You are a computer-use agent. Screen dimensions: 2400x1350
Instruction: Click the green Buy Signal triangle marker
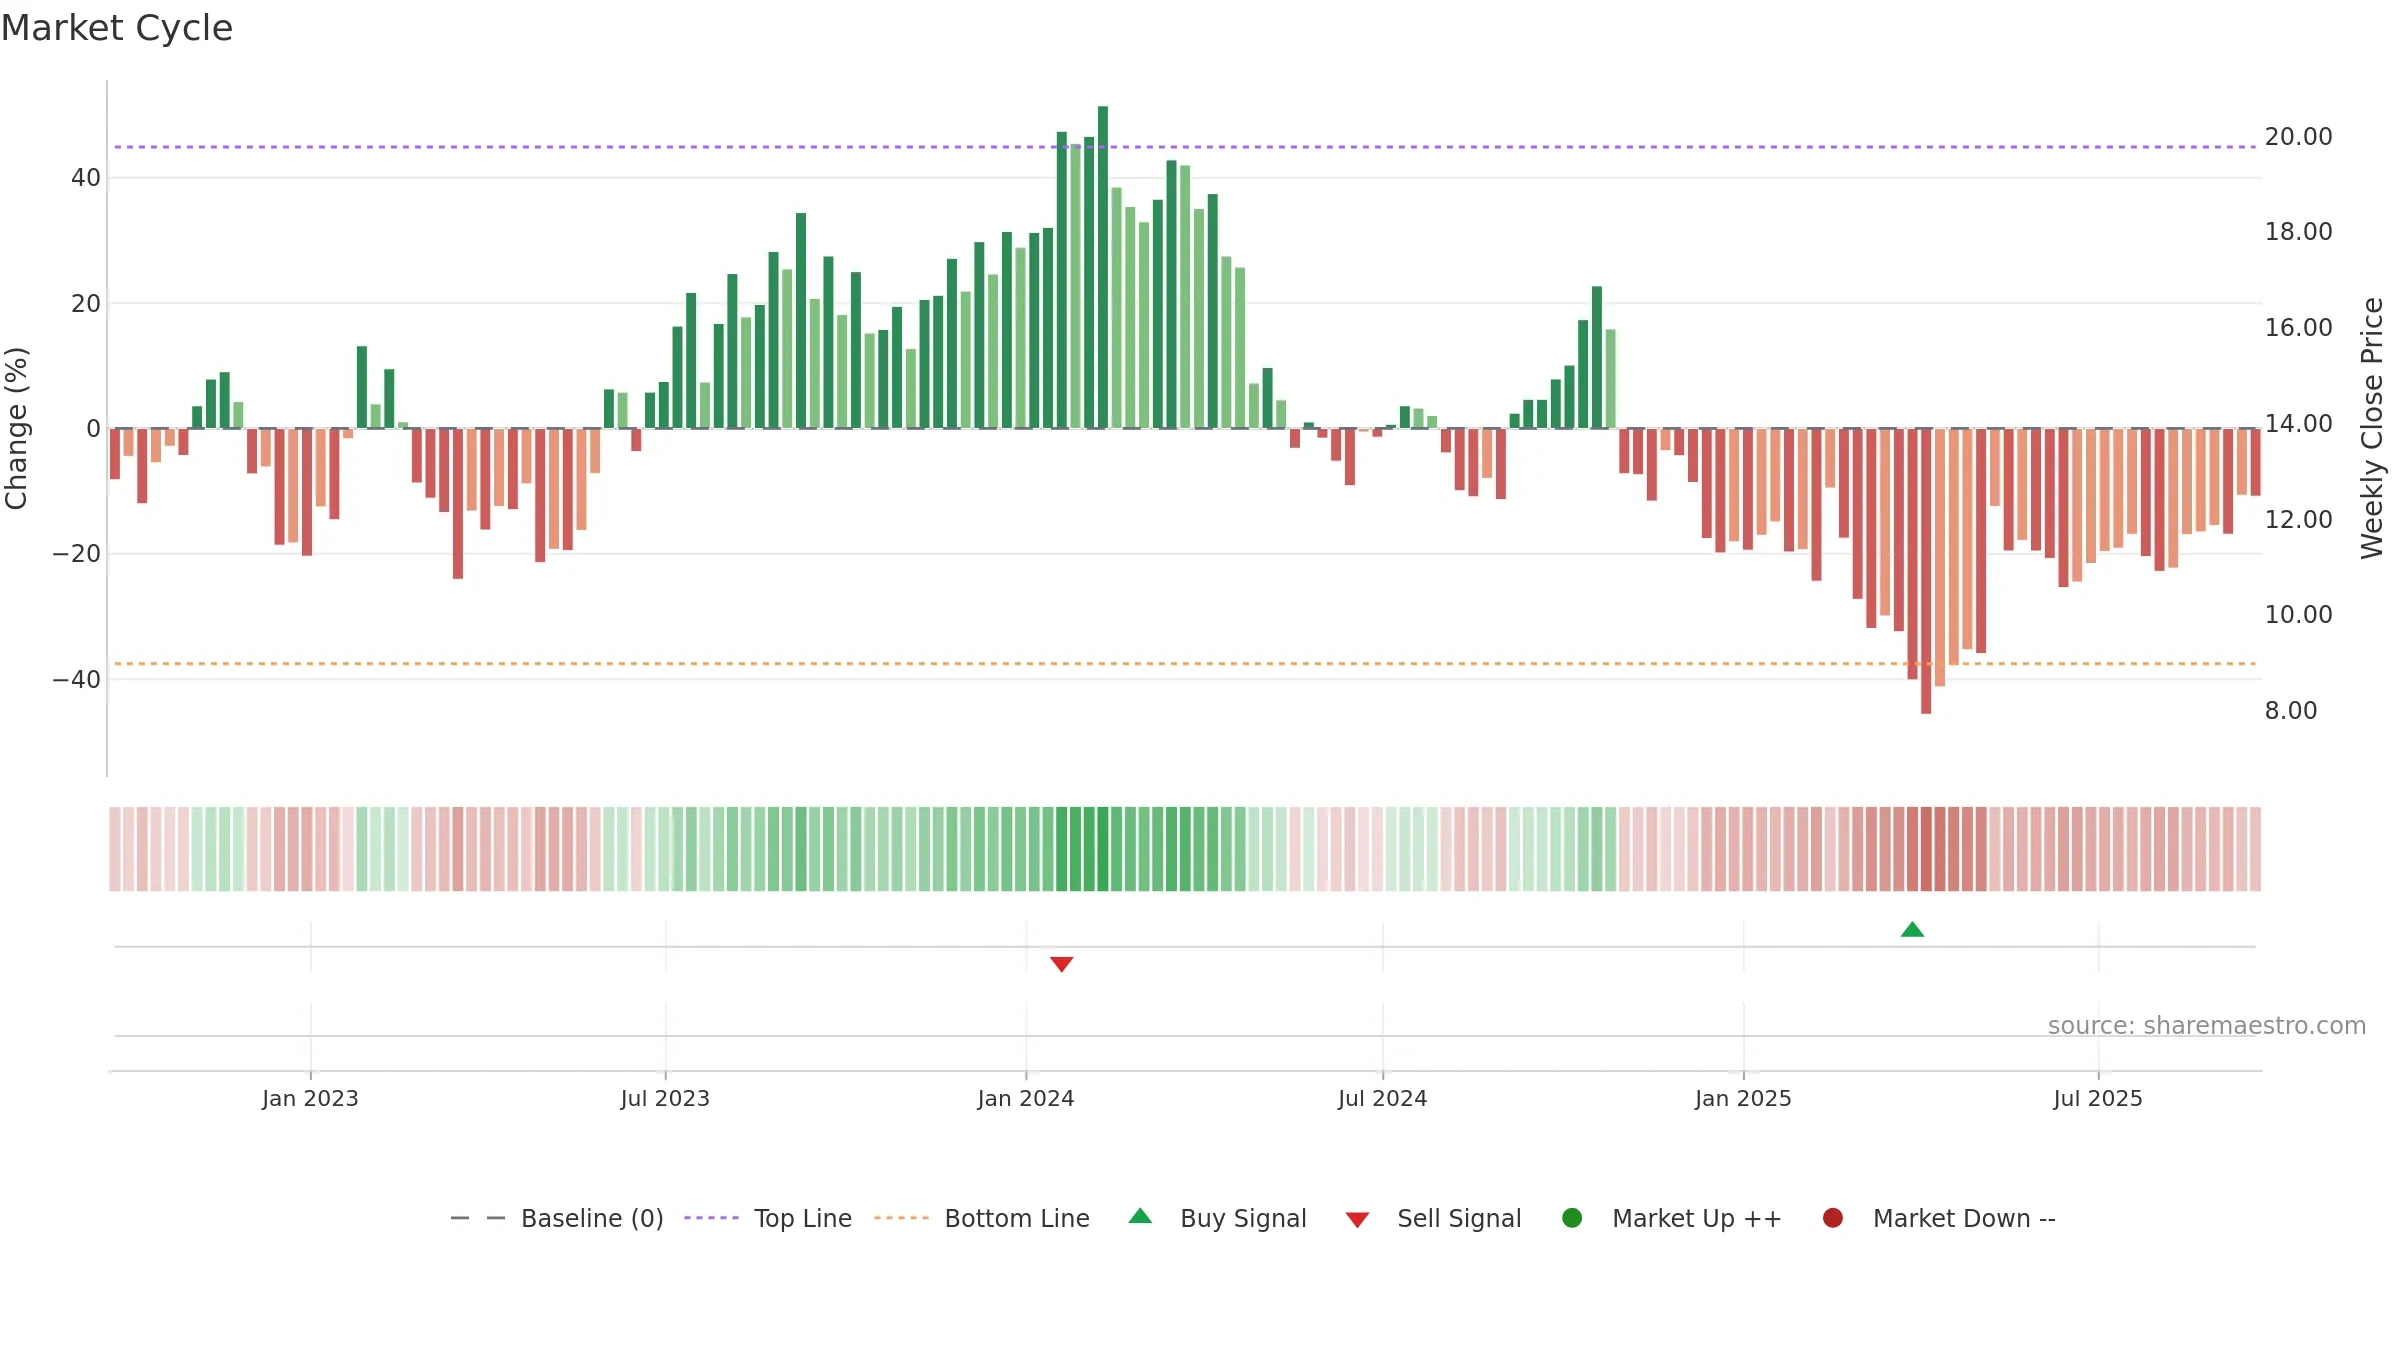(1912, 930)
